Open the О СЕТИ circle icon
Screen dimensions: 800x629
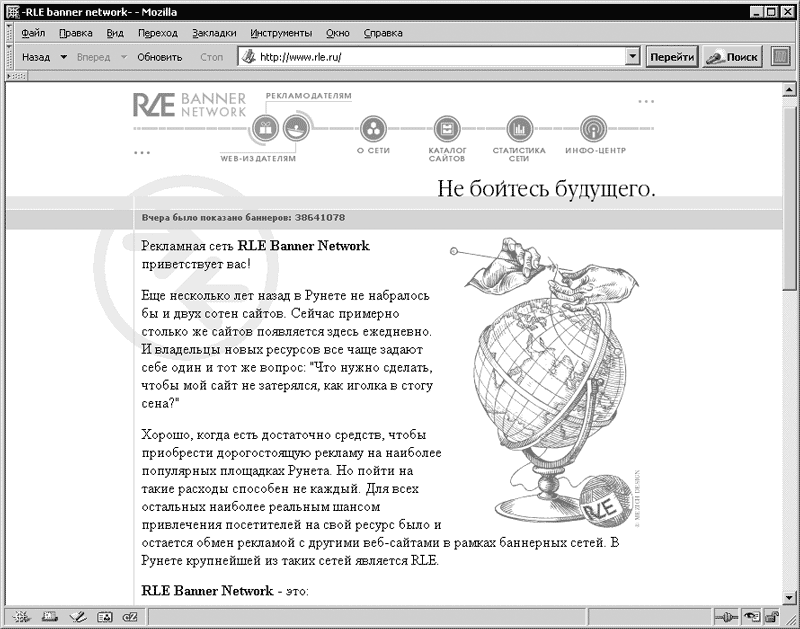373,129
